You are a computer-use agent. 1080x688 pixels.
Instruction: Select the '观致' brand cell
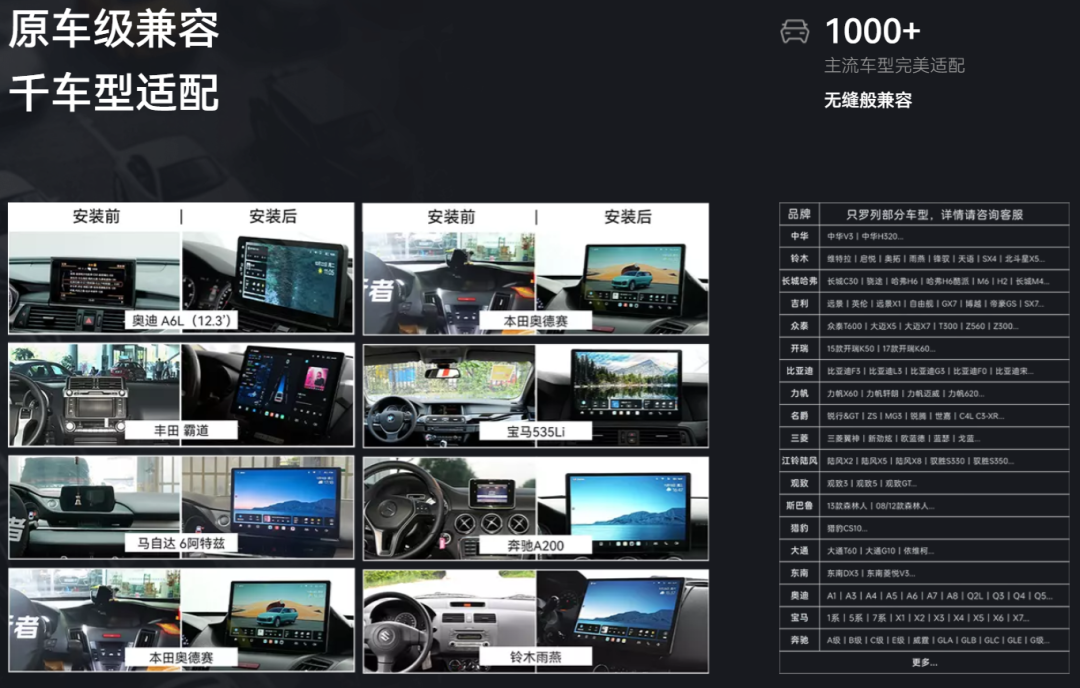point(799,483)
